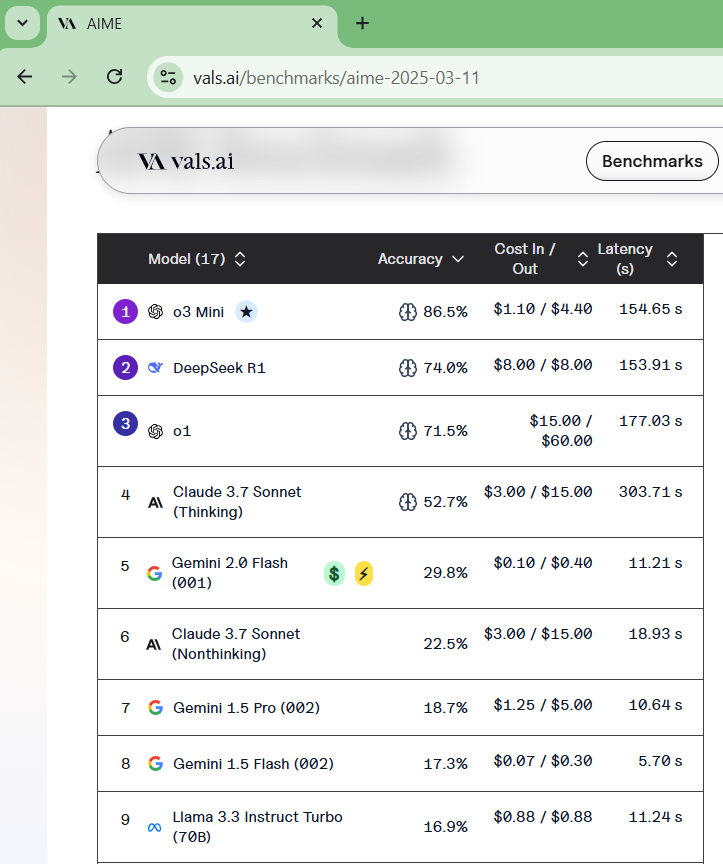The width and height of the screenshot is (723, 864).
Task: Open the o1 model name
Action: pyautogui.click(x=182, y=431)
